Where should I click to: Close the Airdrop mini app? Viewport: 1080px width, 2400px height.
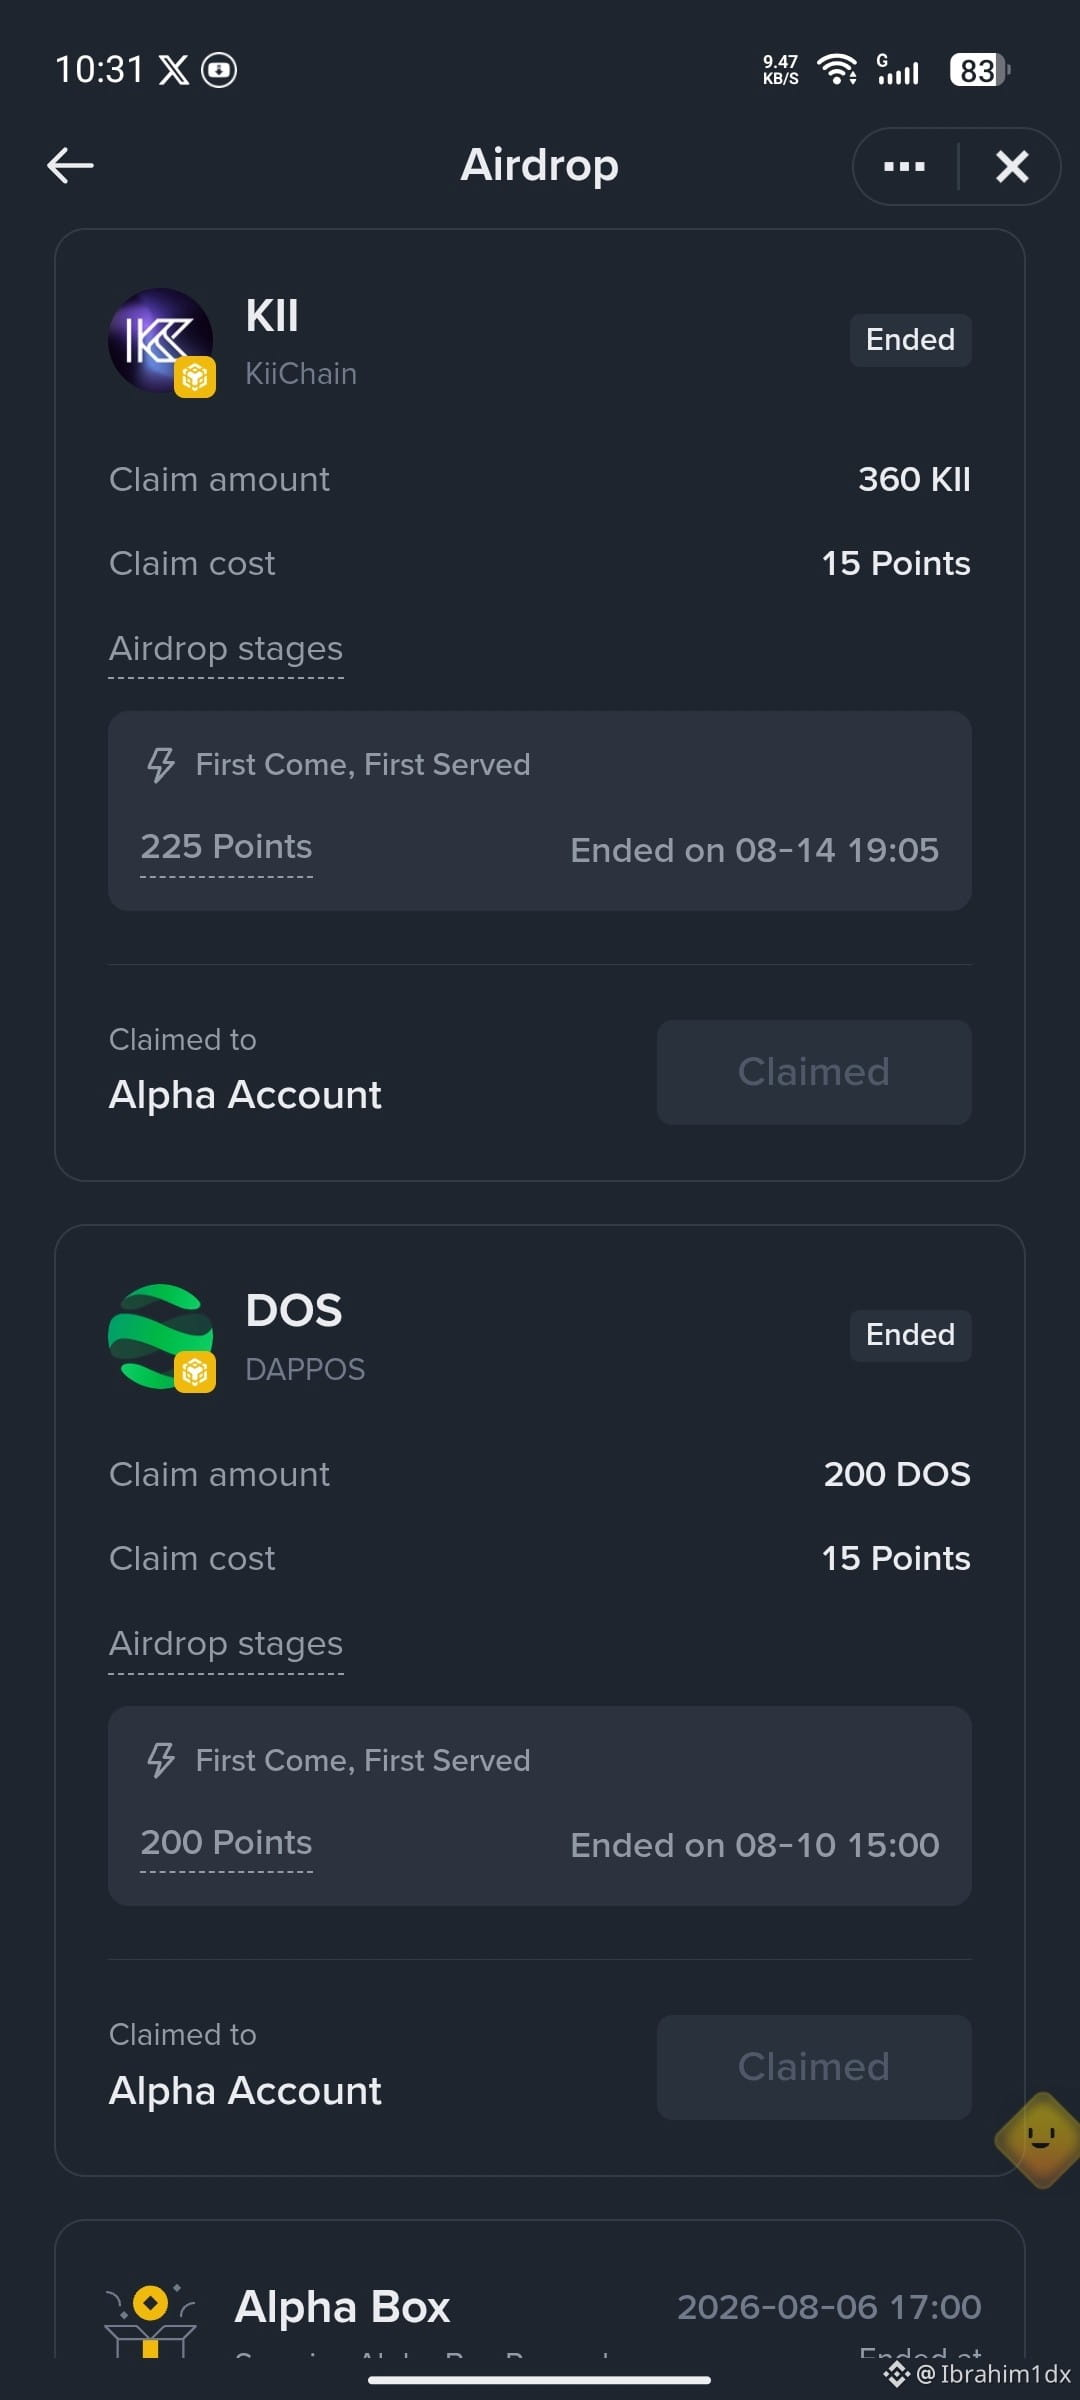1012,166
